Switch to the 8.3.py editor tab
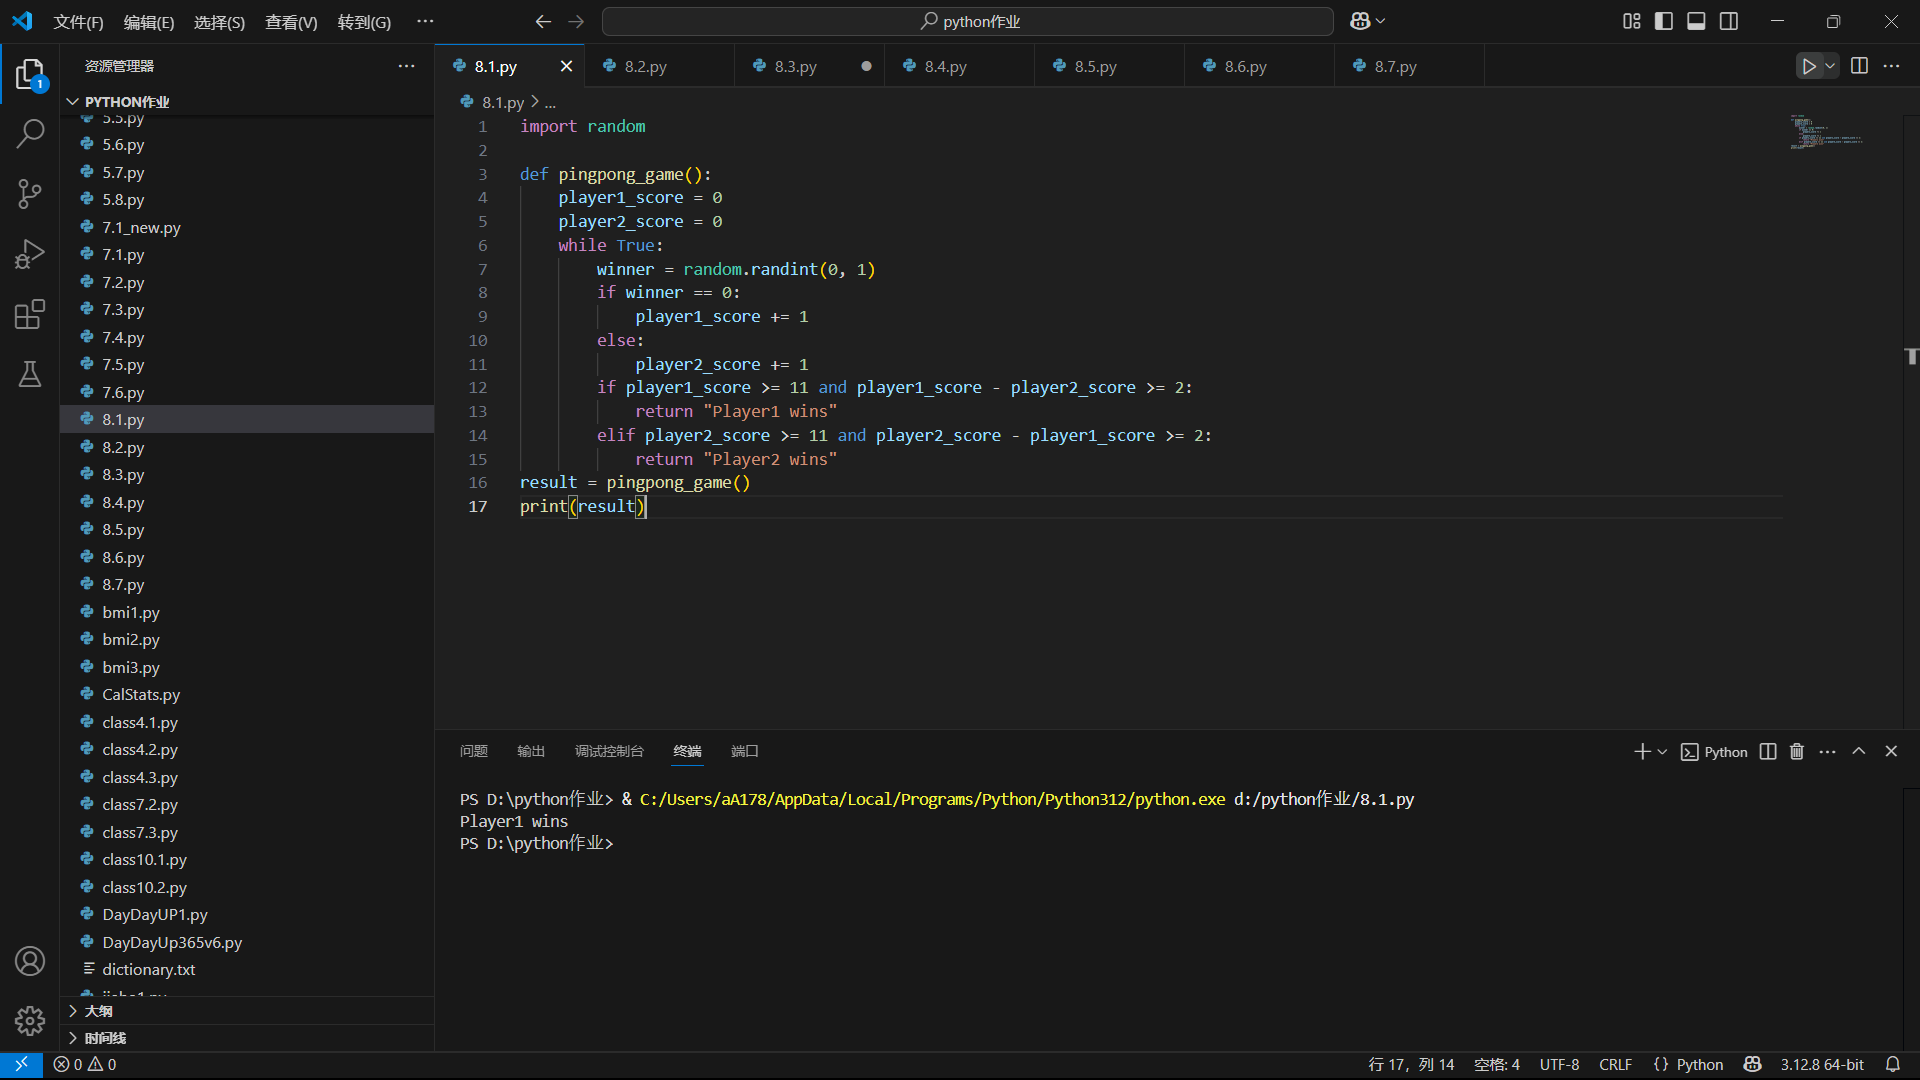This screenshot has width=1920, height=1080. (x=795, y=66)
